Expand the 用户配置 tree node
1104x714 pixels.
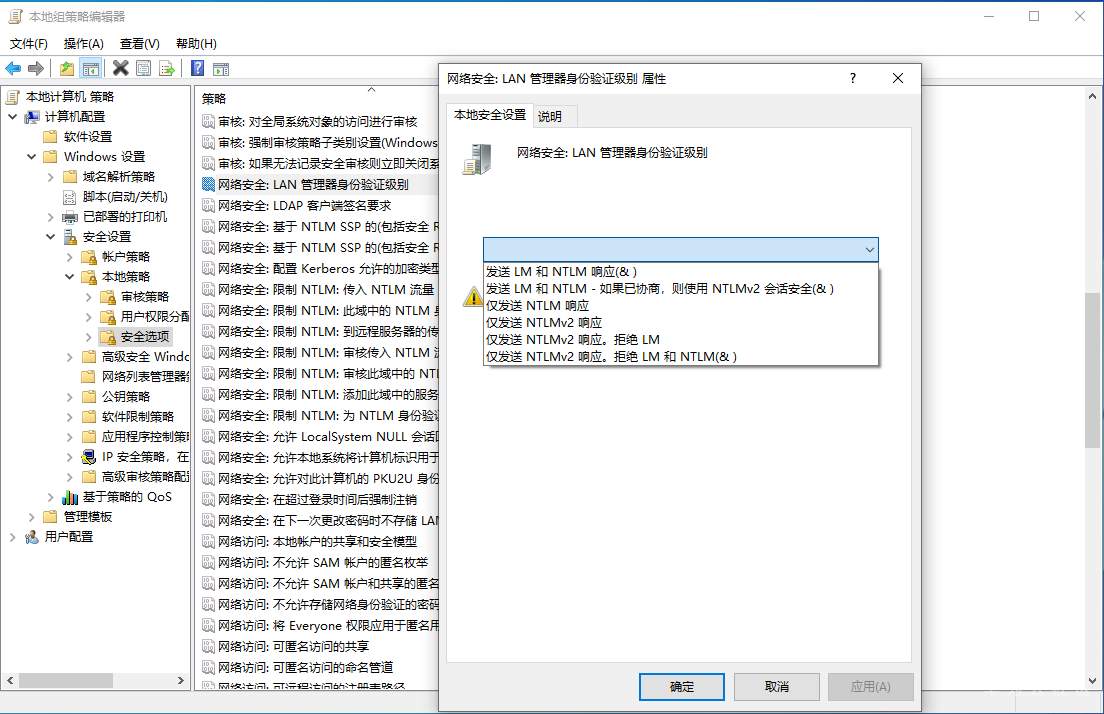pos(12,537)
